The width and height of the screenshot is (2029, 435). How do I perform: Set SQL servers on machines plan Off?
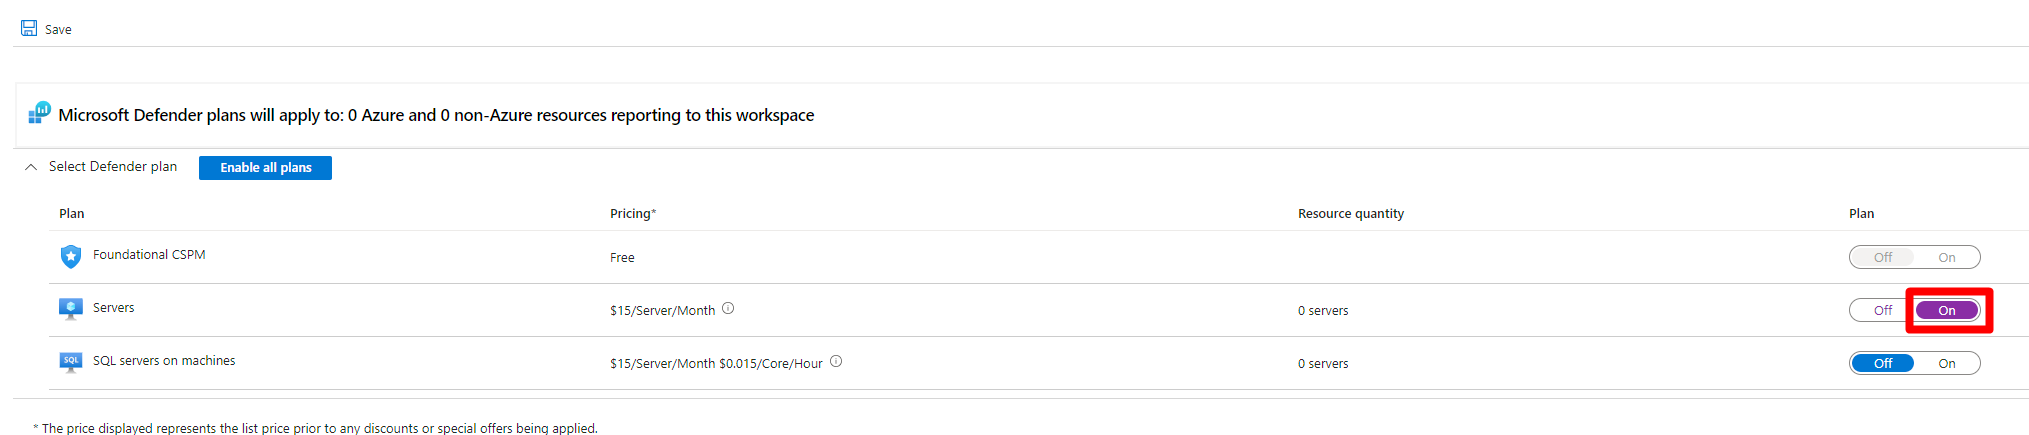[1882, 363]
